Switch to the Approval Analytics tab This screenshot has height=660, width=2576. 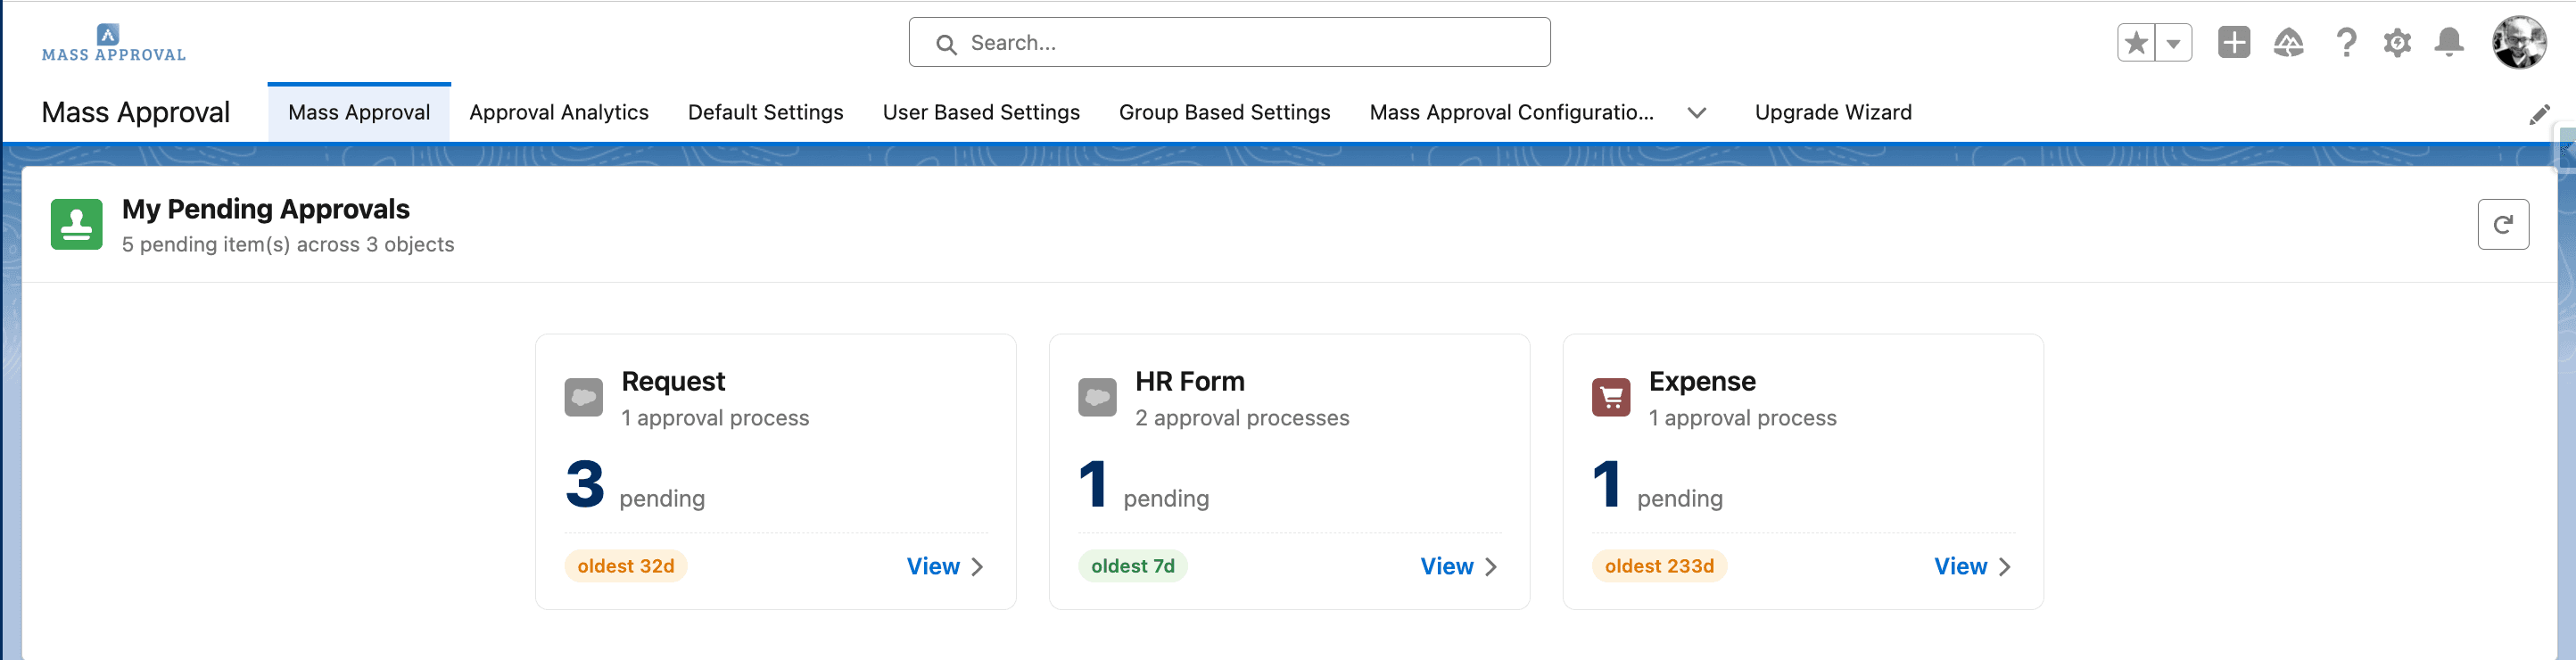(559, 112)
